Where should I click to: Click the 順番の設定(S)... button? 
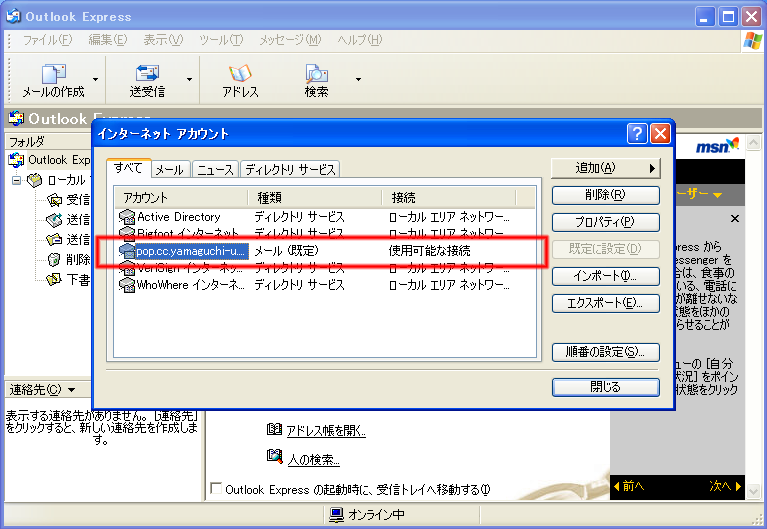pos(606,352)
